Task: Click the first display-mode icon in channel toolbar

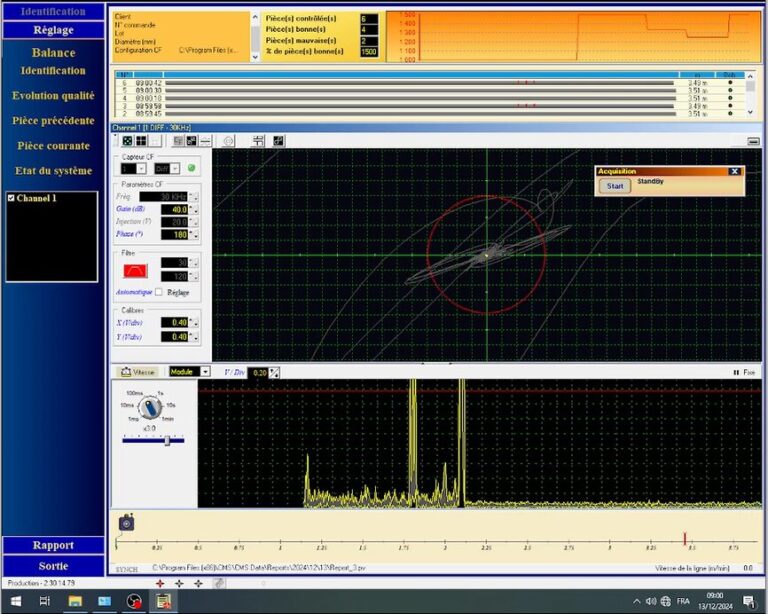Action: click(128, 141)
